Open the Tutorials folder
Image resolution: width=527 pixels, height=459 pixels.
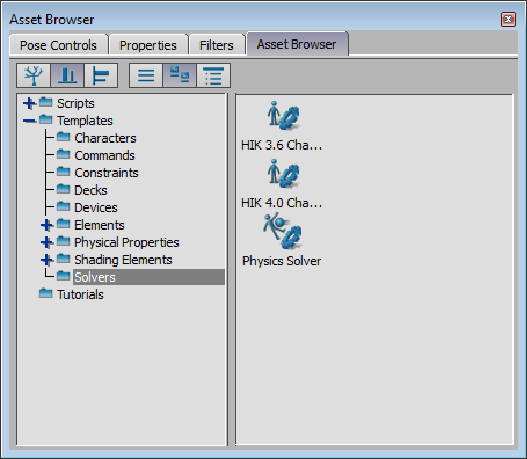pos(80,294)
